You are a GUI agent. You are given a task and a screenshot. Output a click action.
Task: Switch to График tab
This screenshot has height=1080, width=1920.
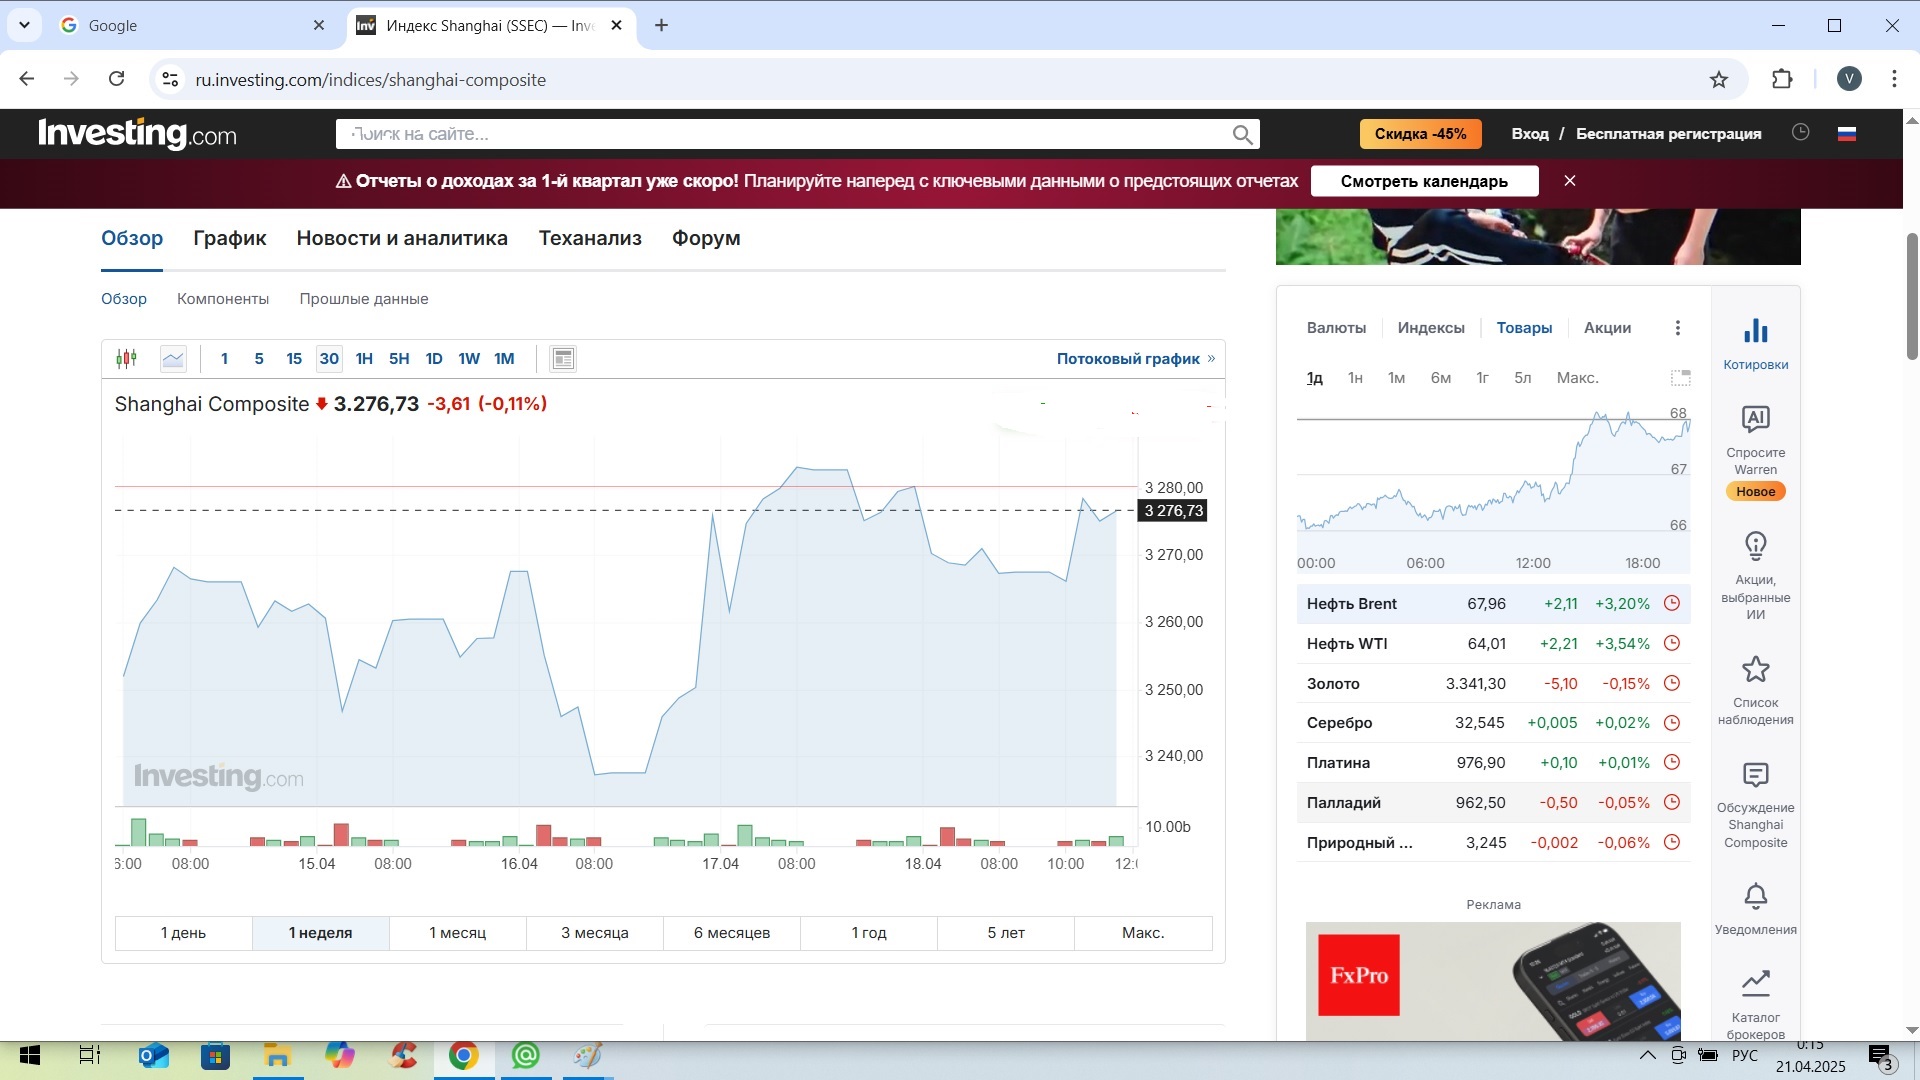(x=230, y=238)
